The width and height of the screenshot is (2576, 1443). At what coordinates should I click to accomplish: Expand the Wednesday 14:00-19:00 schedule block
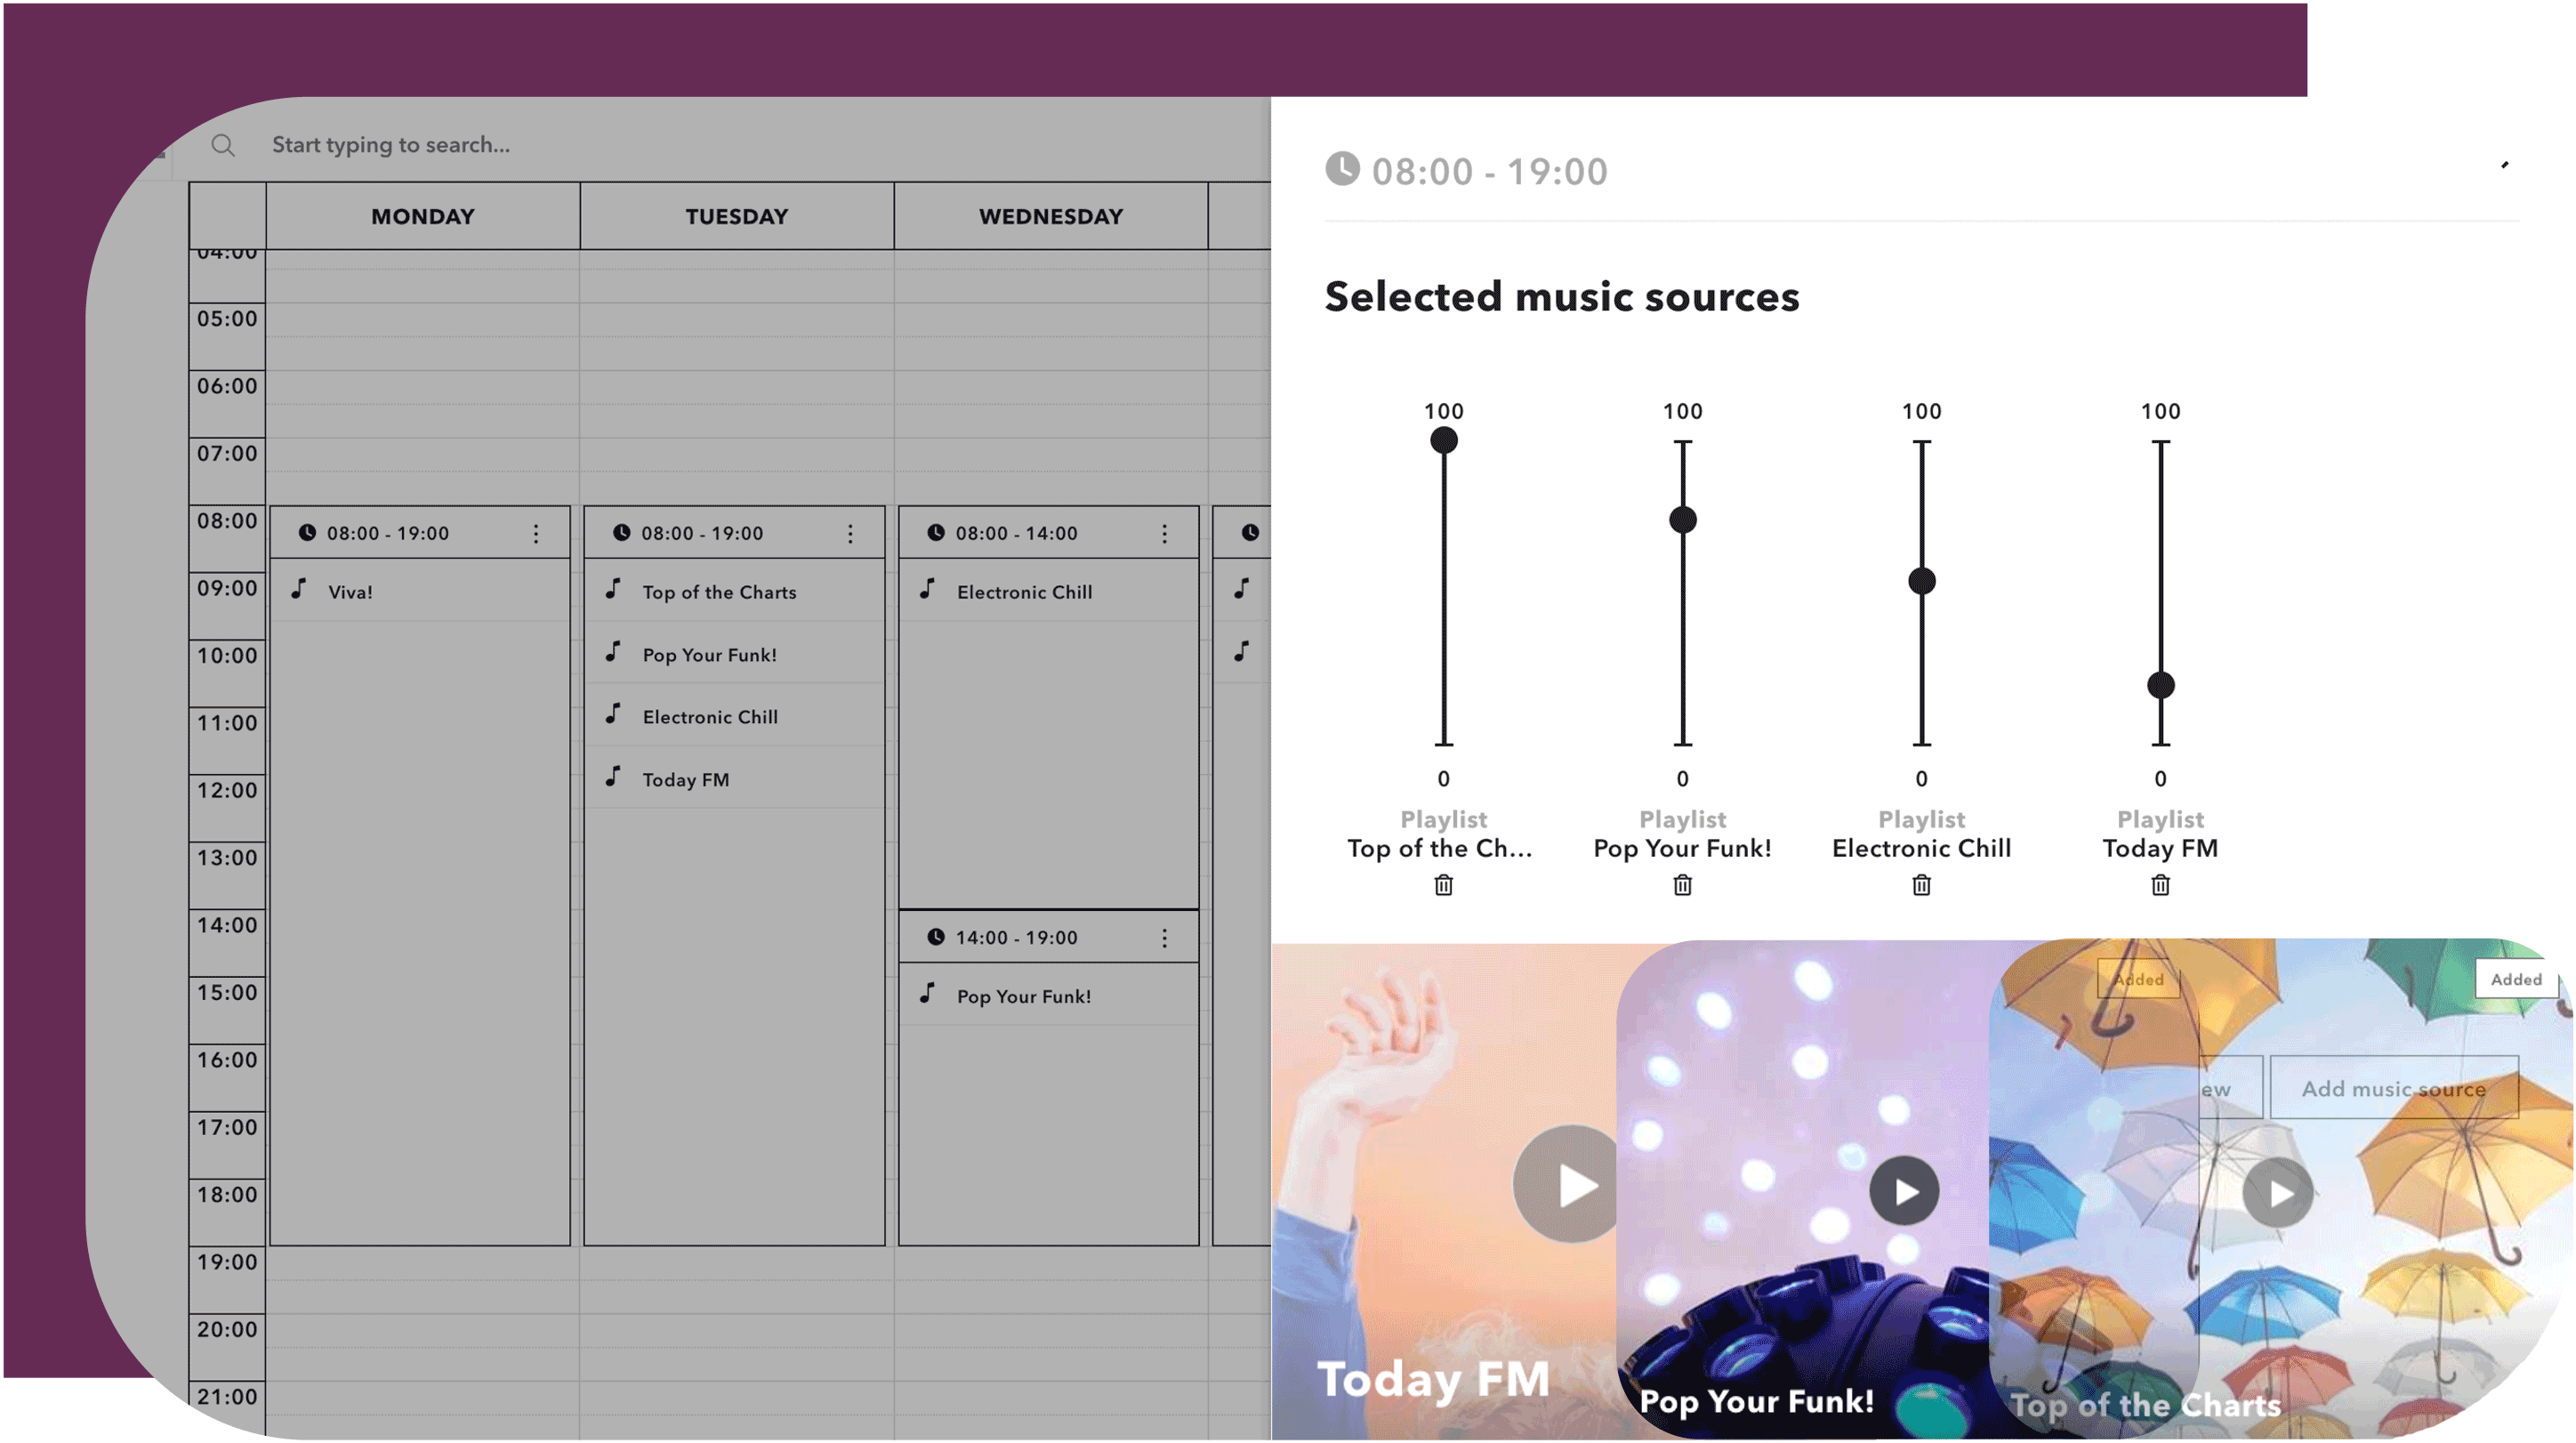click(1163, 937)
